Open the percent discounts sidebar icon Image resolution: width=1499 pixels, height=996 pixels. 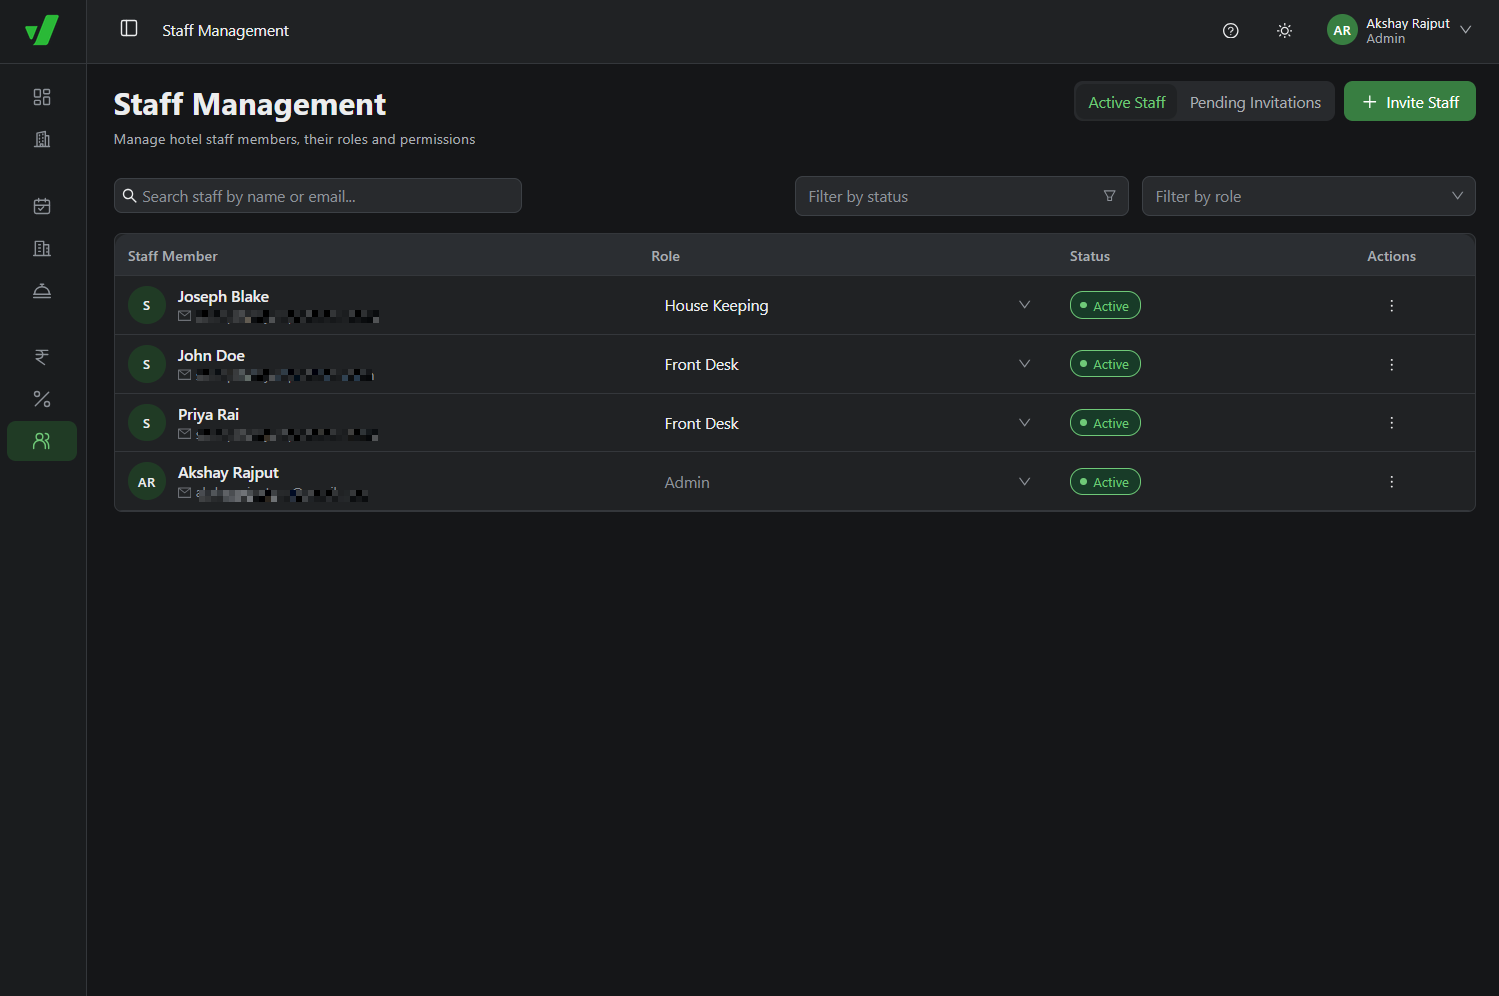coord(42,399)
